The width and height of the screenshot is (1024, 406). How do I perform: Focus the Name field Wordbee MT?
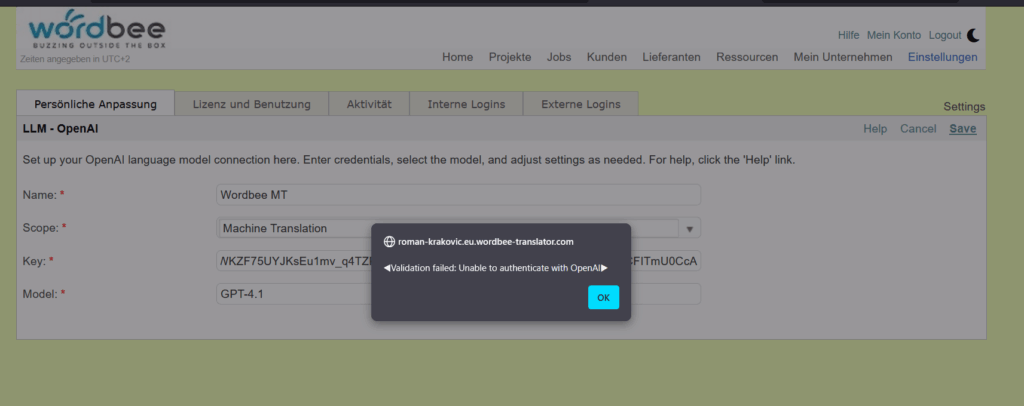458,195
